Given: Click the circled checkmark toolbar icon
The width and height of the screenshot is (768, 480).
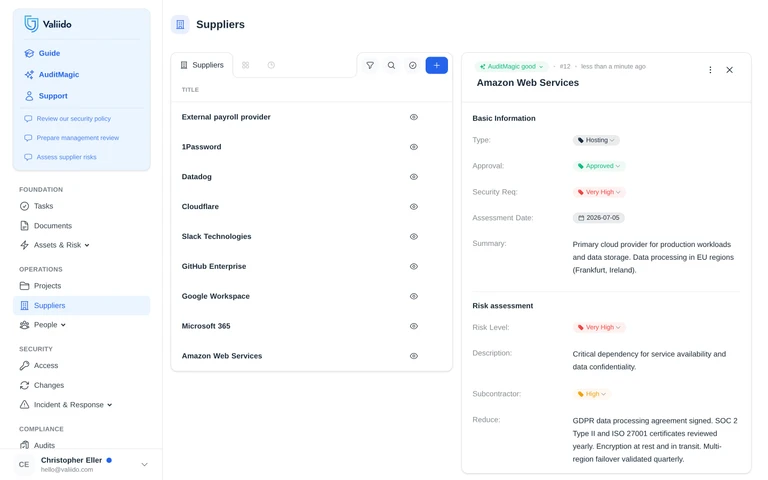Looking at the screenshot, I should coord(413,65).
